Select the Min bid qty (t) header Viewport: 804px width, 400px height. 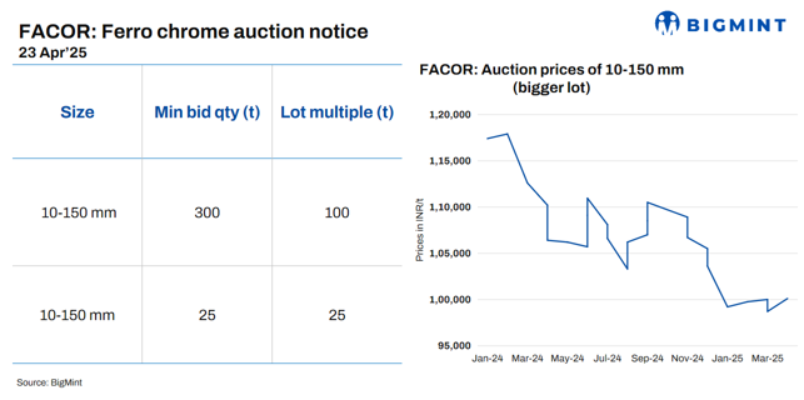(207, 112)
